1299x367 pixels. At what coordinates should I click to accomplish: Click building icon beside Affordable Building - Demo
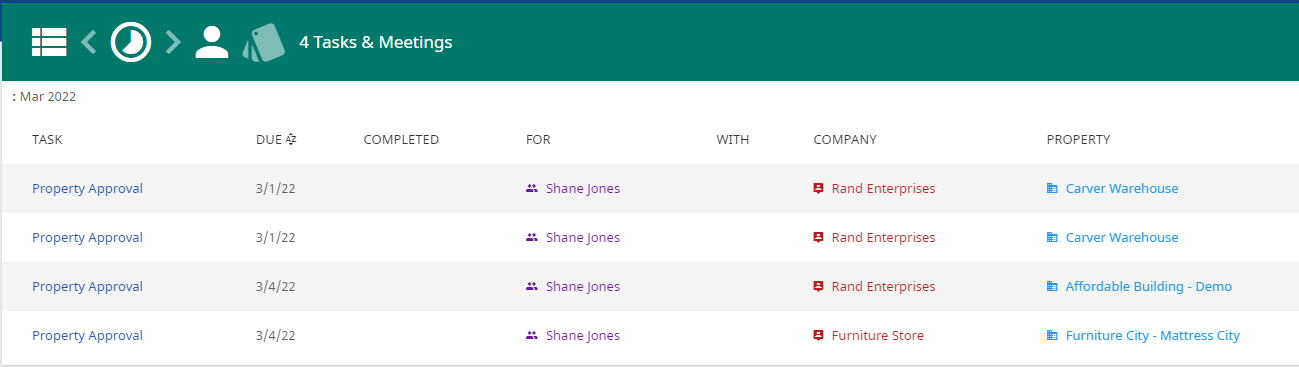tap(1052, 287)
